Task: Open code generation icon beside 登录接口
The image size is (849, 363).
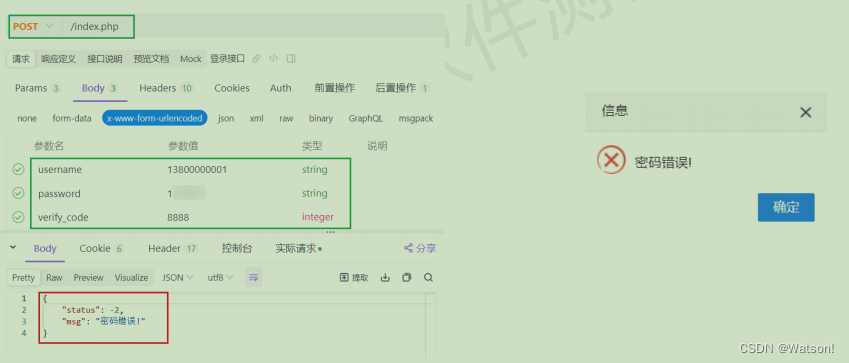Action: (273, 59)
